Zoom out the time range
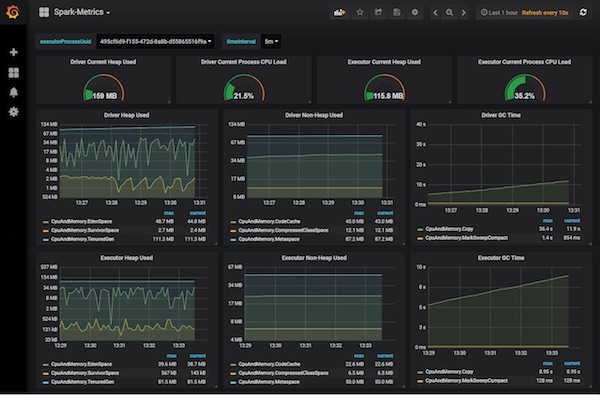This screenshot has width=600, height=395. [449, 13]
